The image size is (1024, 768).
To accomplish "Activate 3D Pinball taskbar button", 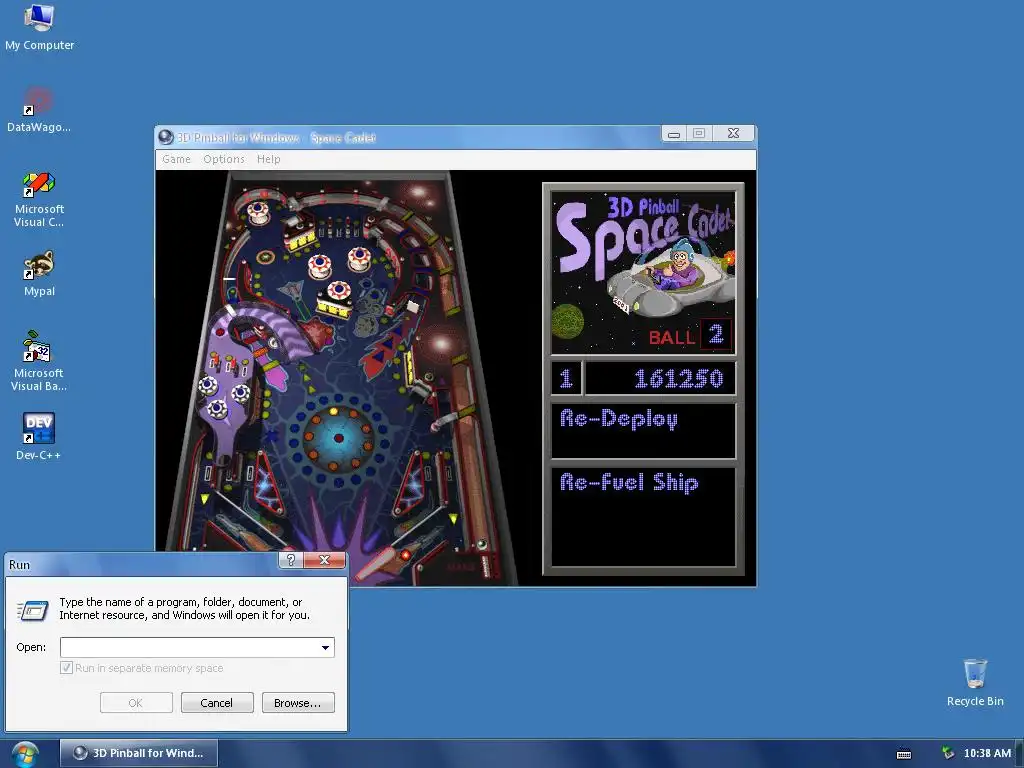I will [x=139, y=753].
